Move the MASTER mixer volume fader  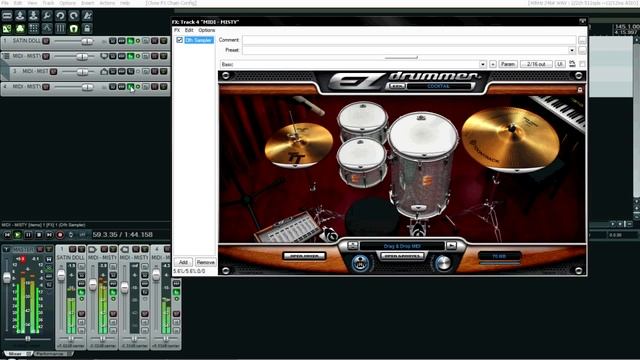7,278
